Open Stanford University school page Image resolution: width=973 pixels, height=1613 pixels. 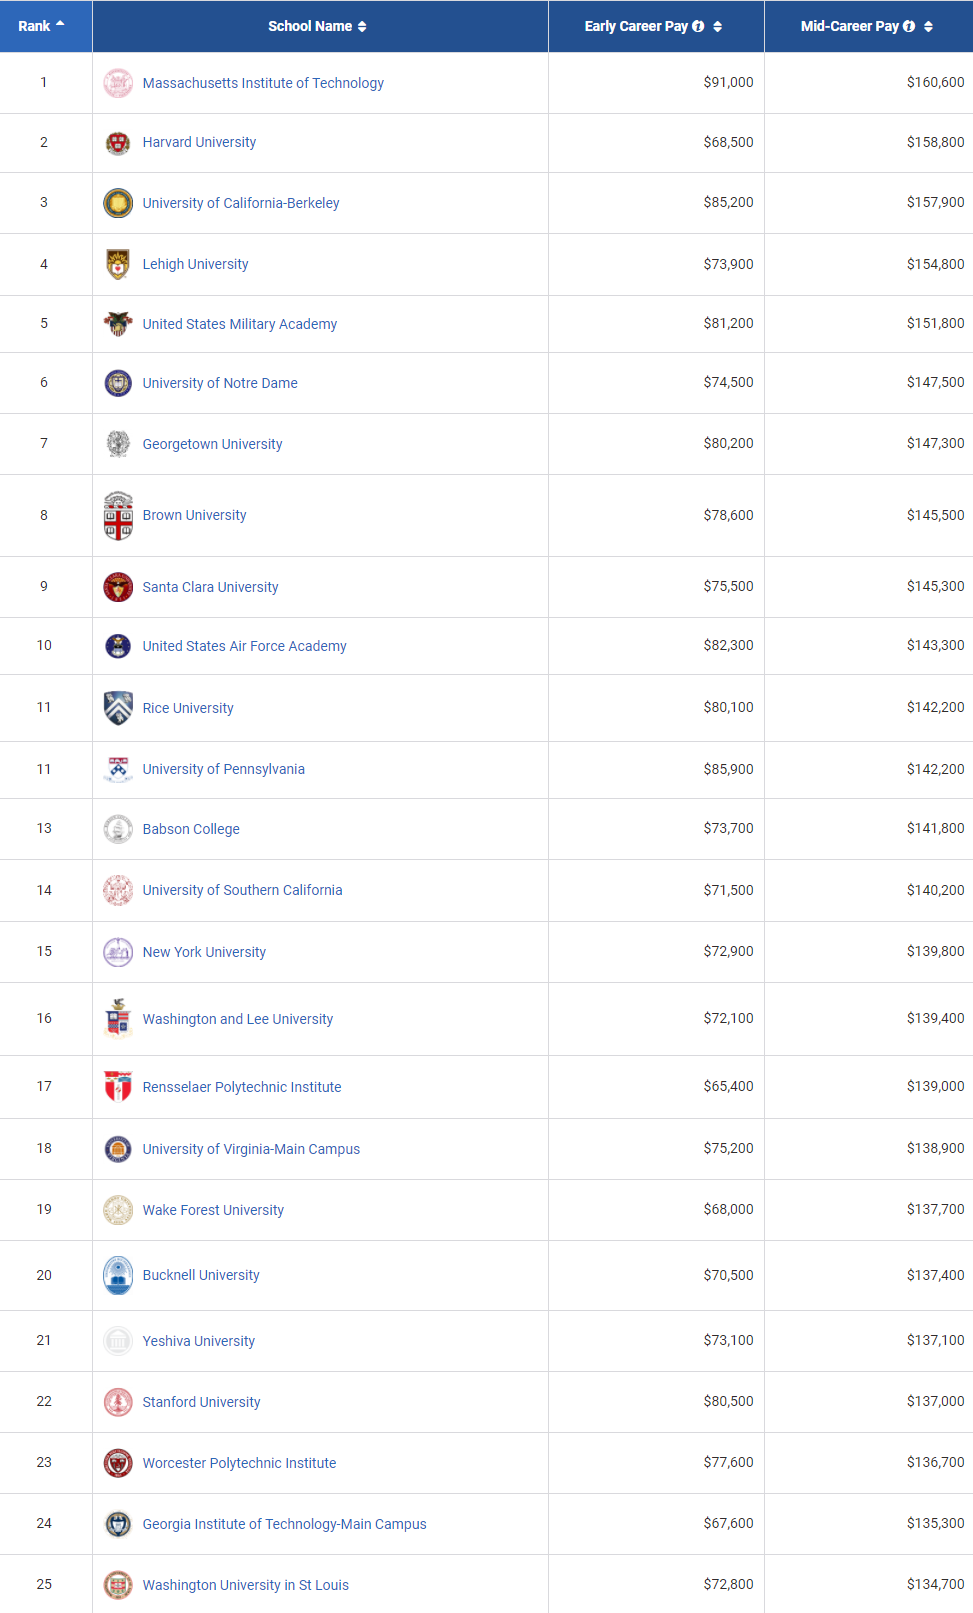click(201, 1402)
